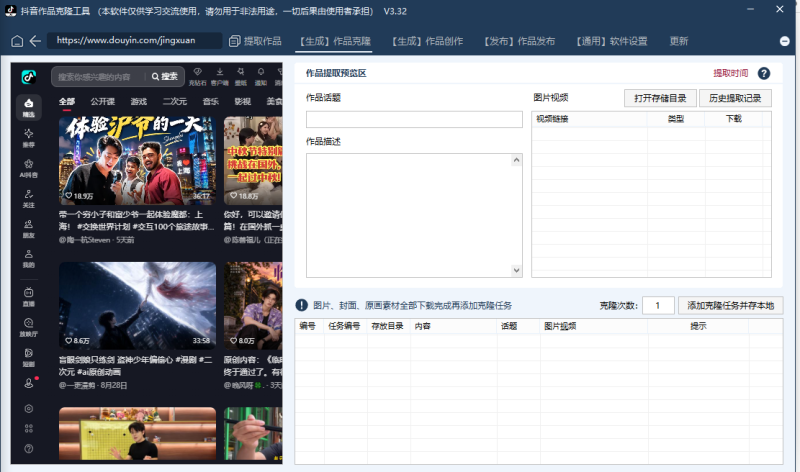800x472 pixels.
Task: Open the 更新 tab
Action: pos(679,41)
